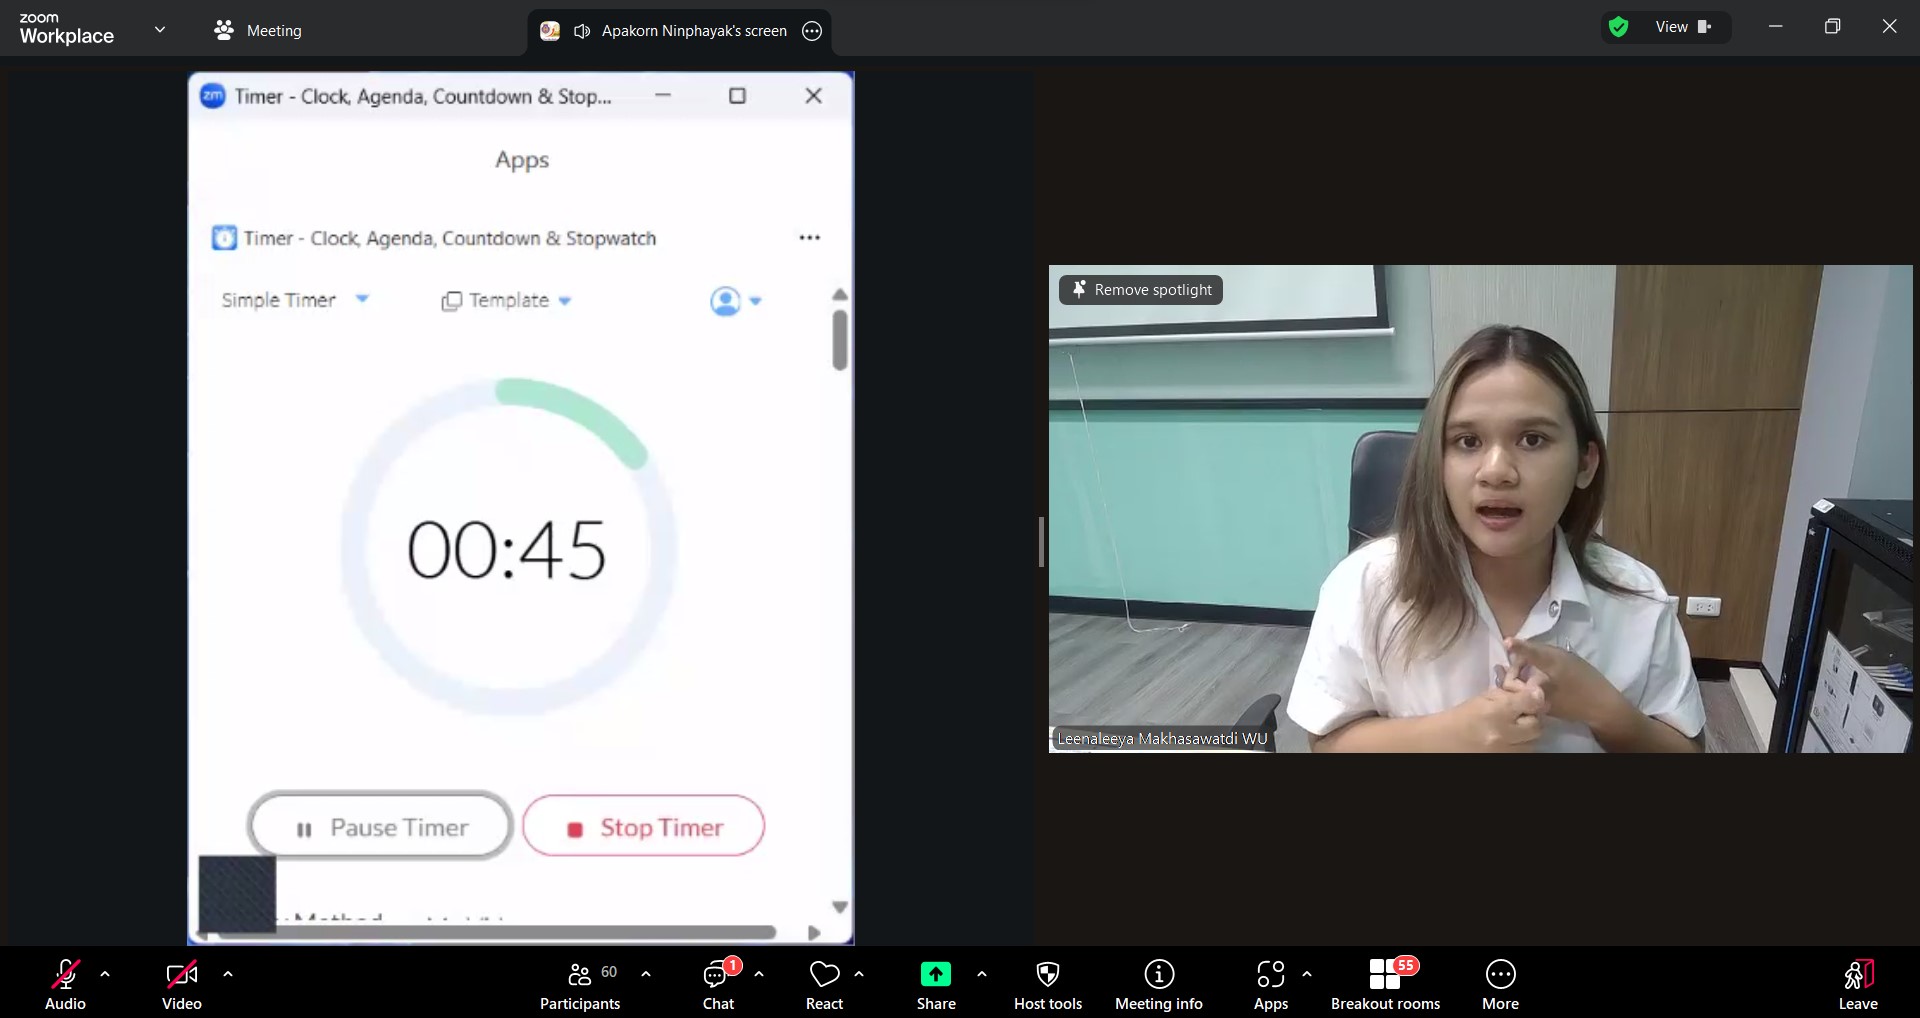
Task: Expand audio options arrow
Action: [x=105, y=974]
